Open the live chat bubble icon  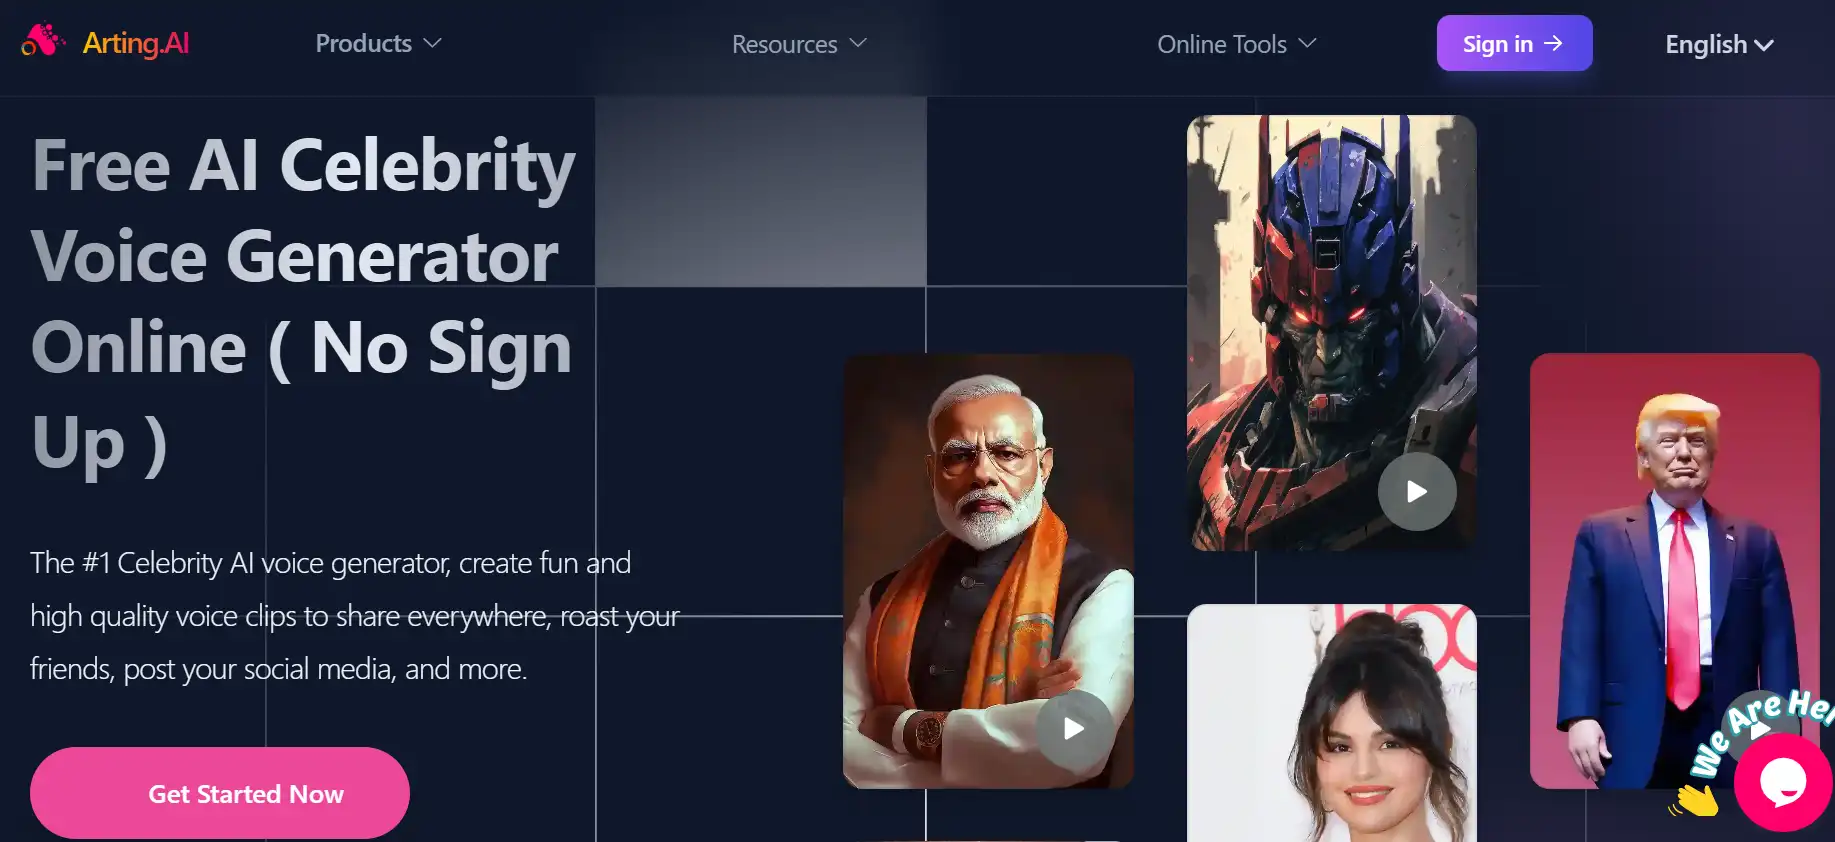[1783, 782]
